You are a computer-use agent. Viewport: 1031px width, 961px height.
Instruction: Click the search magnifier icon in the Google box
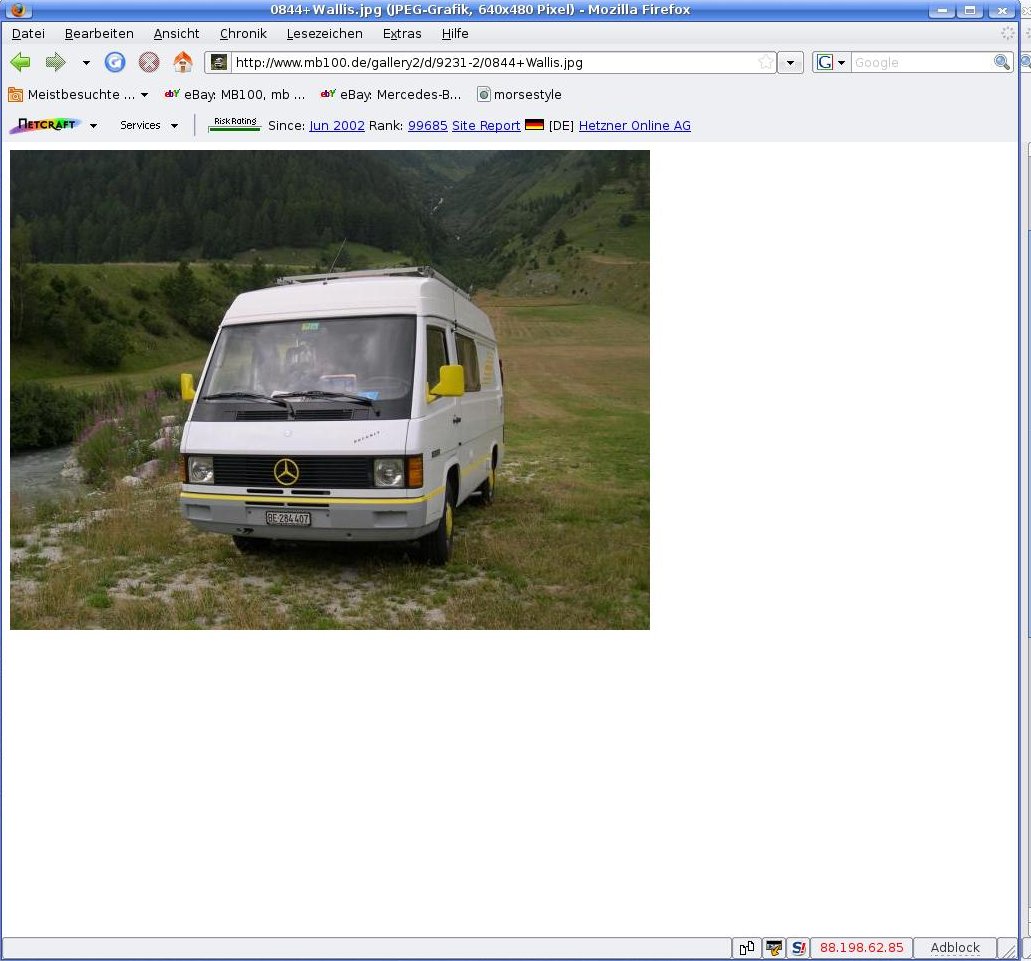[x=1001, y=62]
